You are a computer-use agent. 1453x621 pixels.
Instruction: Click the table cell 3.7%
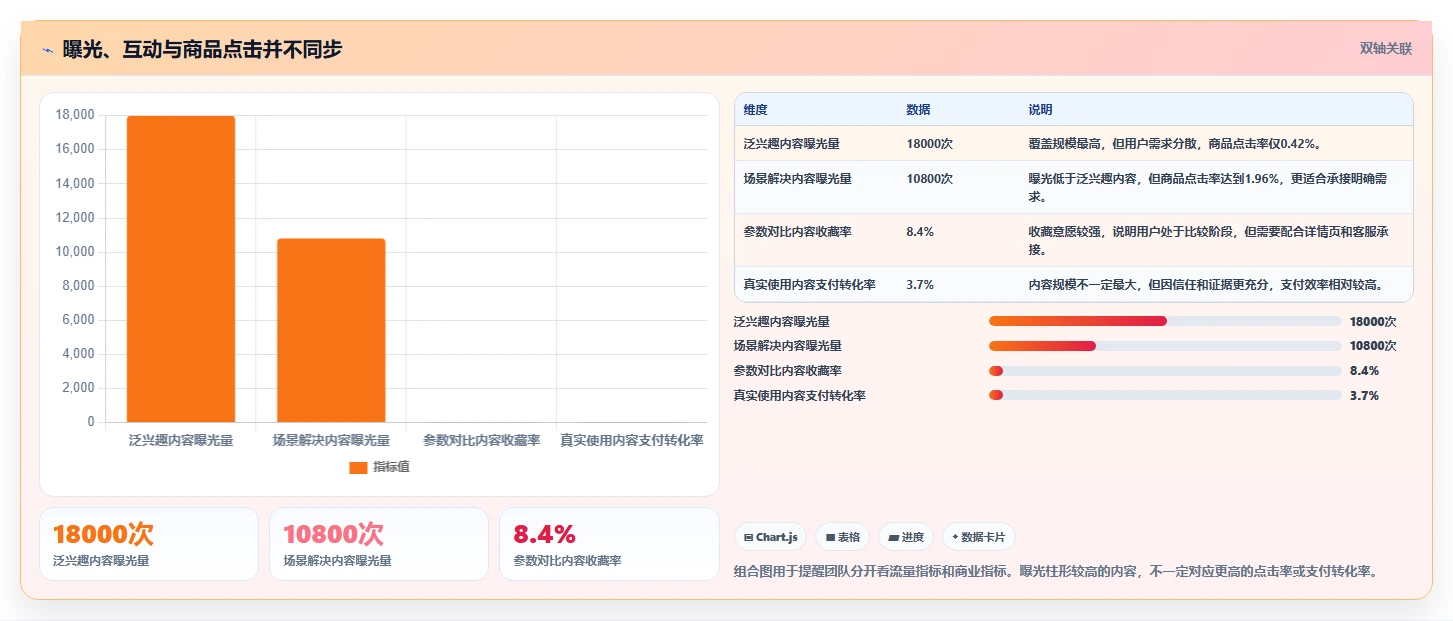920,285
